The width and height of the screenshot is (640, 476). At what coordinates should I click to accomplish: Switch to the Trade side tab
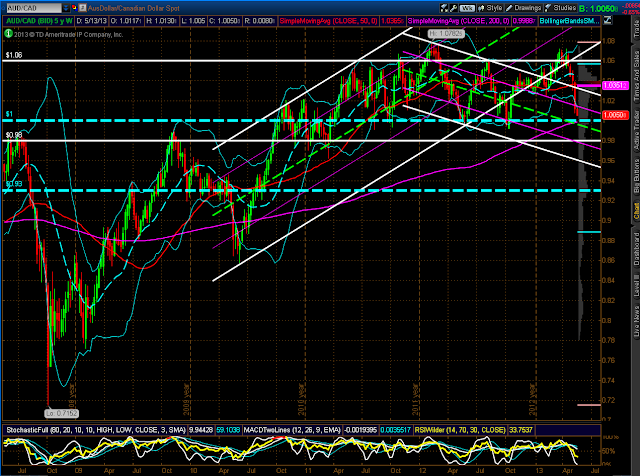[x=636, y=29]
